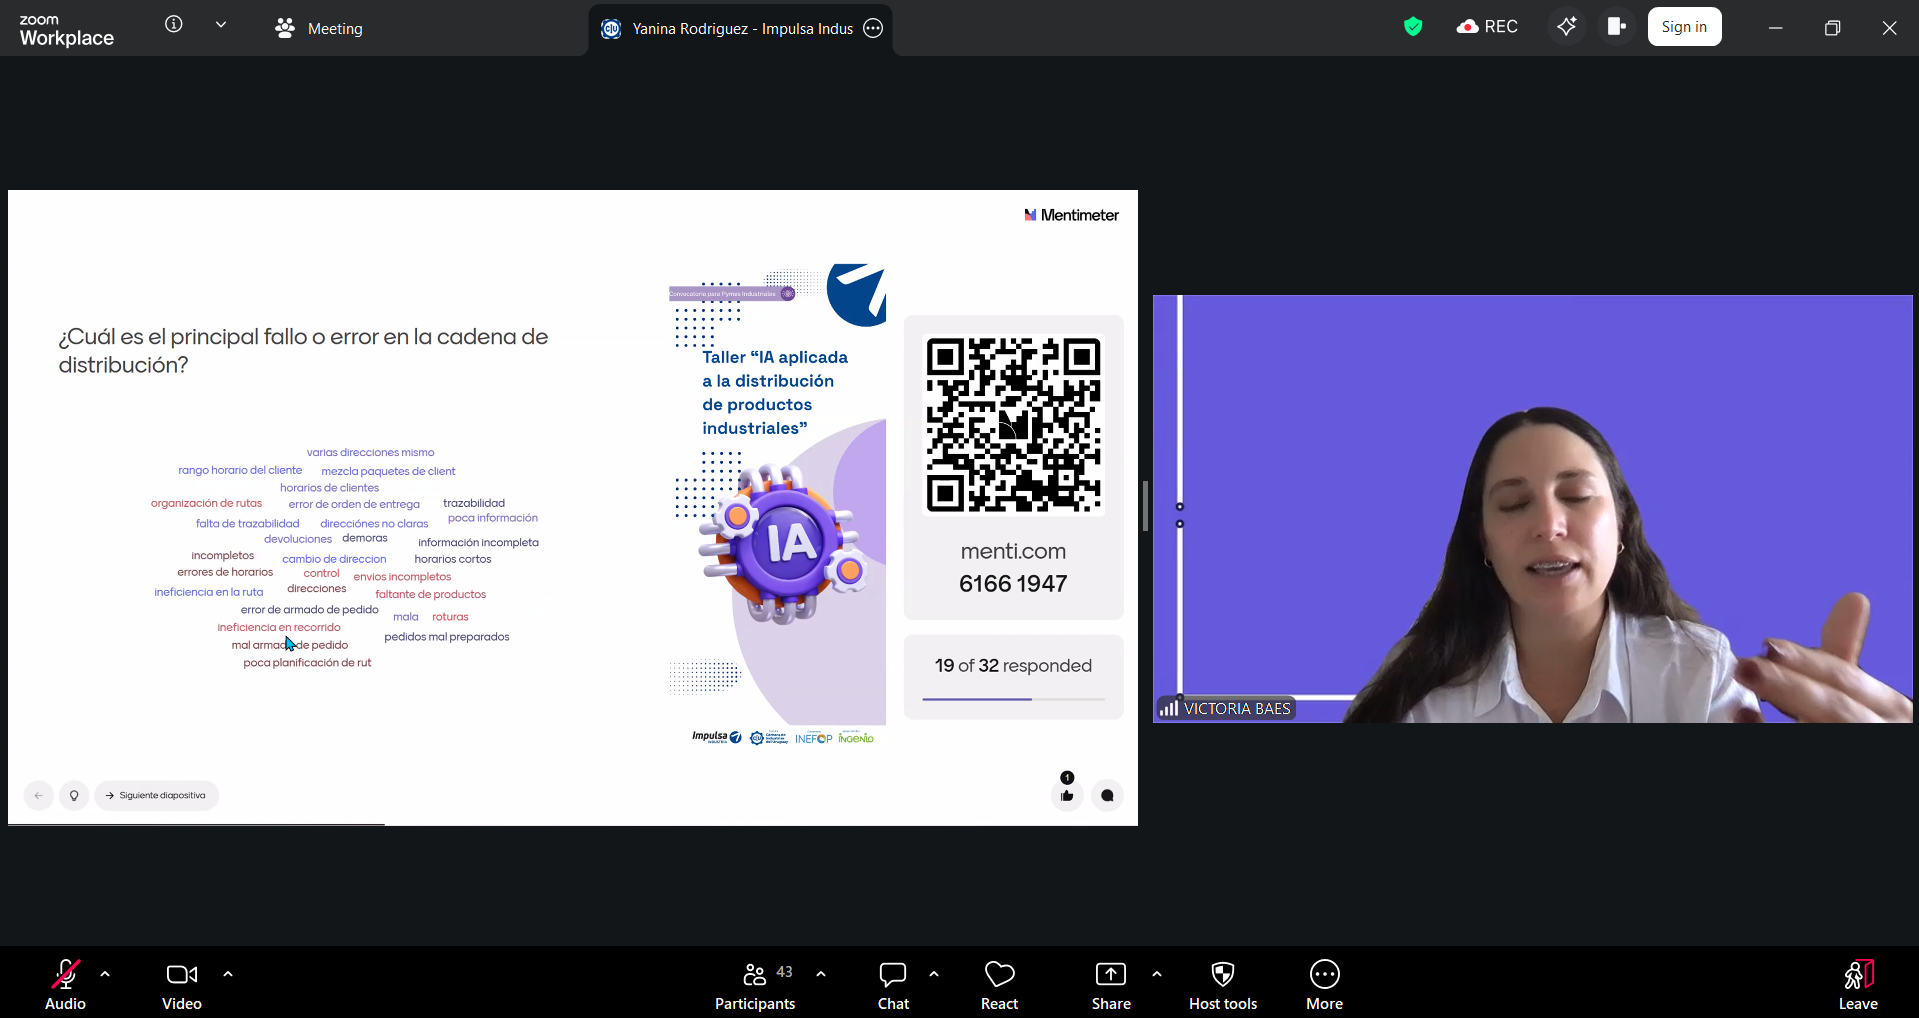This screenshot has width=1919, height=1018.
Task: Expand Zoom Workplace dropdown chevron
Action: tap(221, 24)
